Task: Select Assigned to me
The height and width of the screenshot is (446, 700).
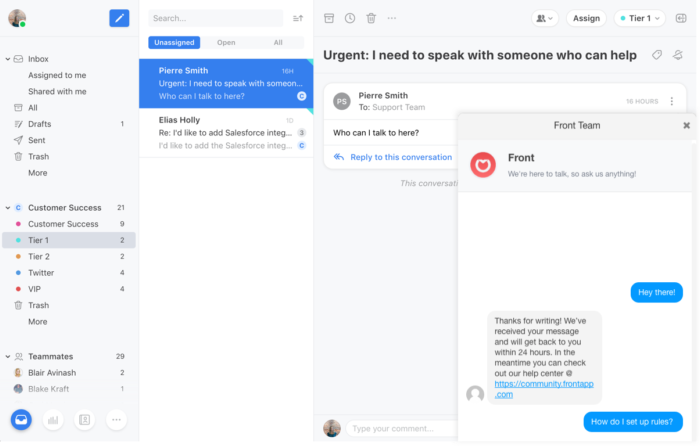Action: click(57, 75)
